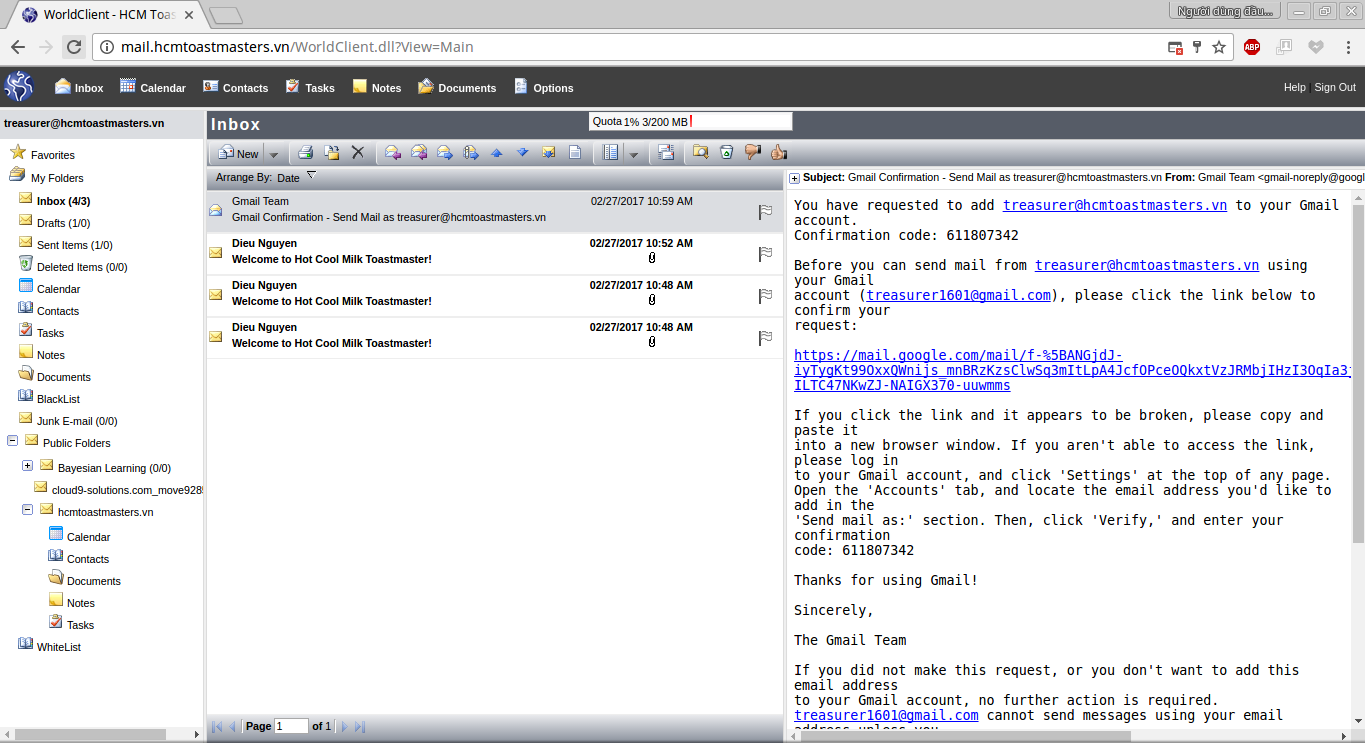
Task: Click the Page number input field
Action: (291, 726)
